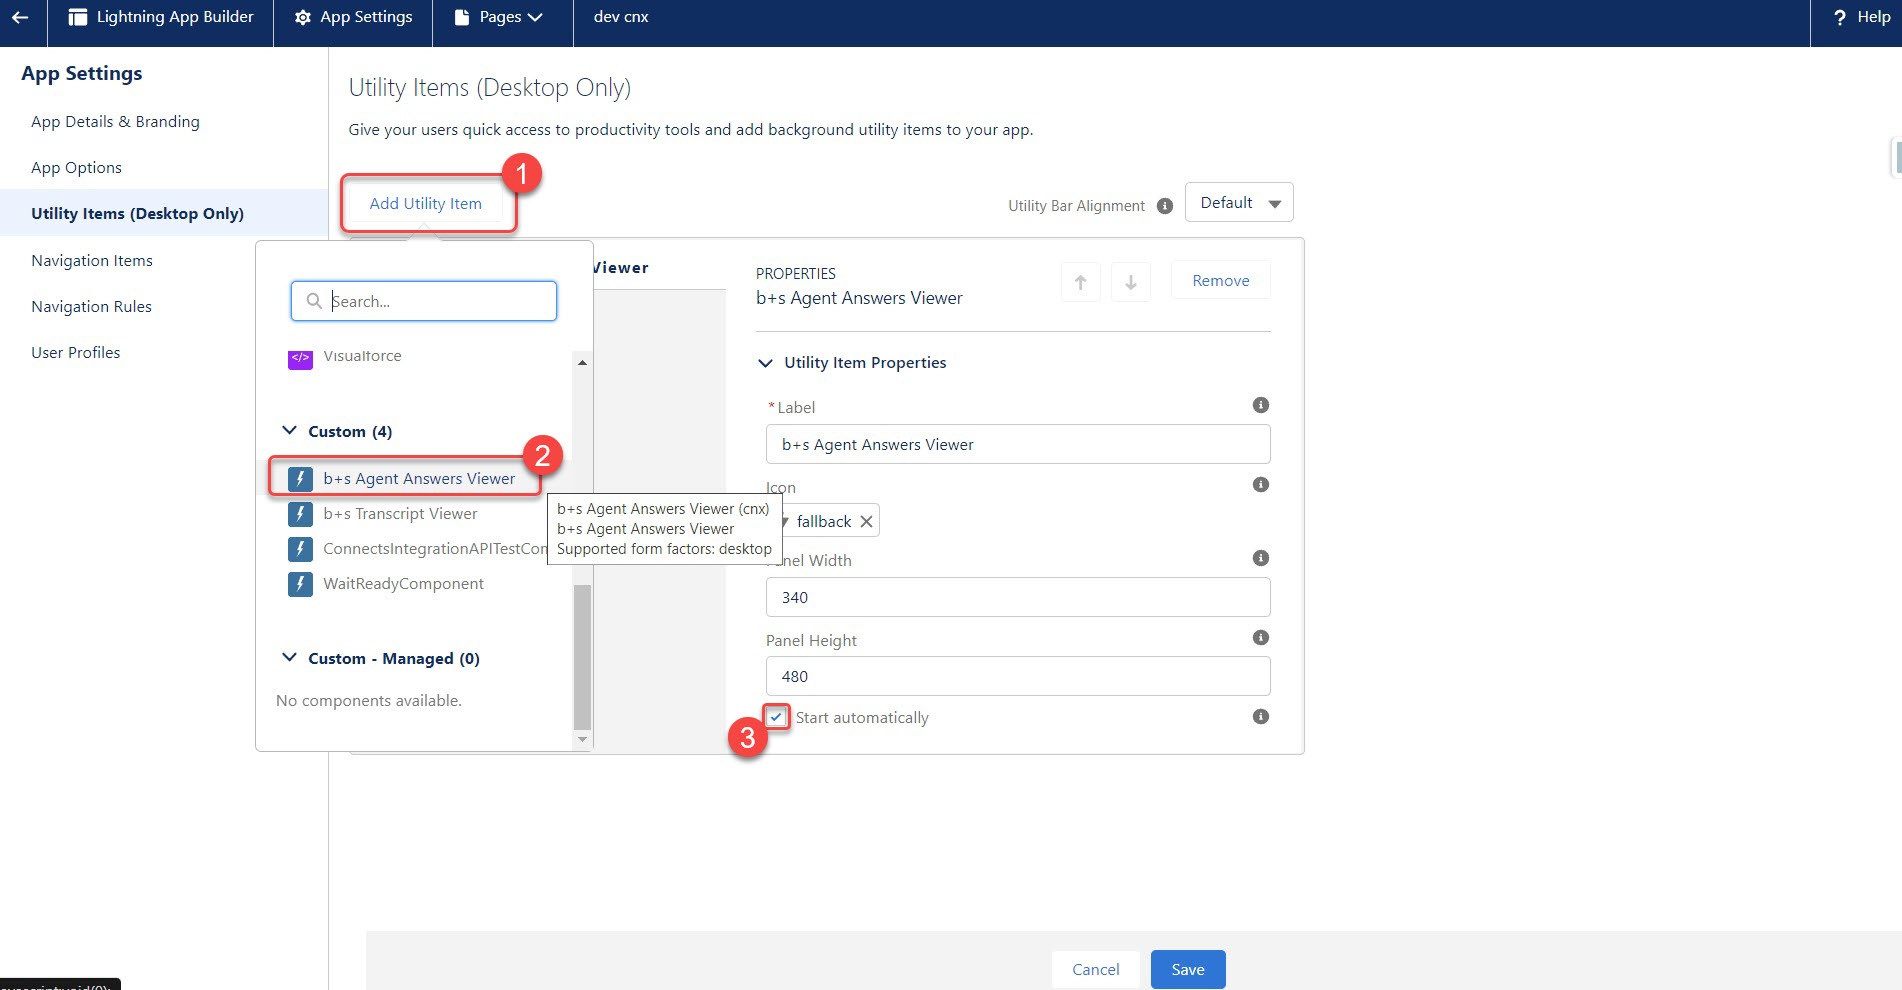Screen dimensions: 1902x990
Task: Collapse the Custom (4) section
Action: click(x=290, y=431)
